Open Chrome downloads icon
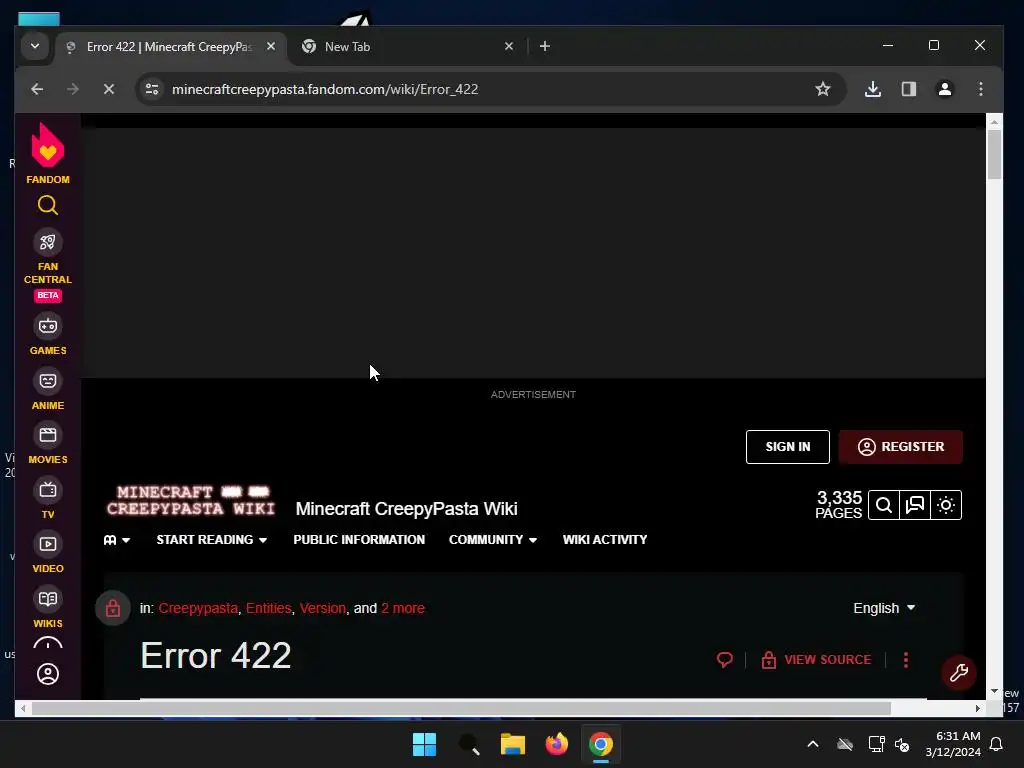The image size is (1024, 768). [x=872, y=89]
